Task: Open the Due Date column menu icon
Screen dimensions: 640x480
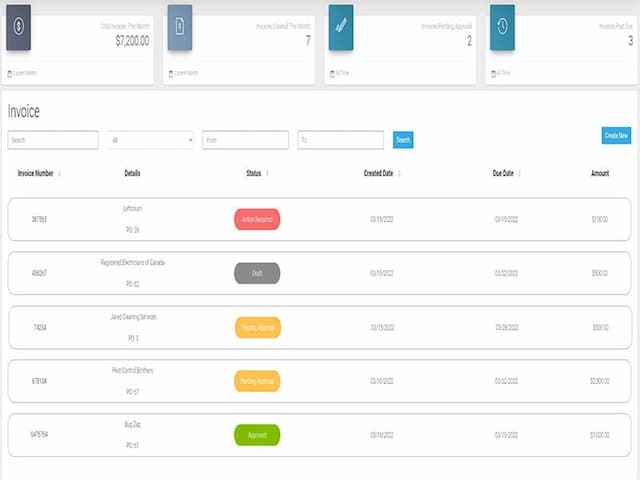Action: 520,173
